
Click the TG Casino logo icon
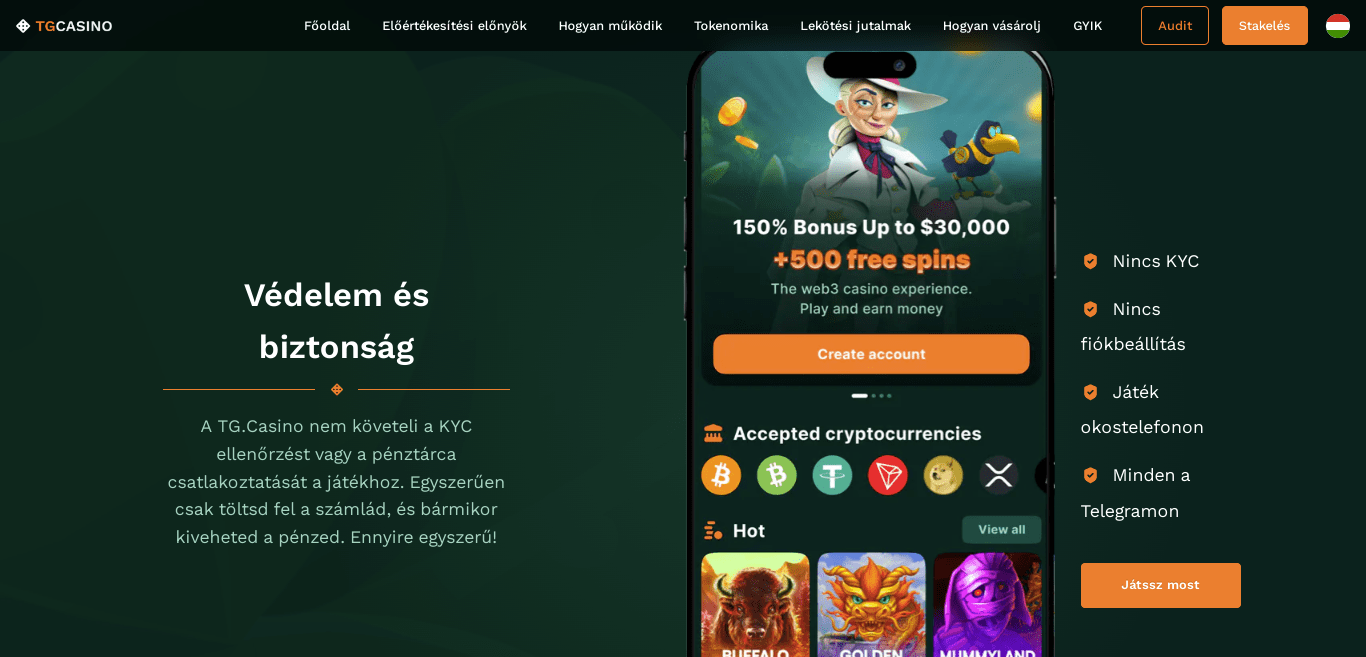click(x=23, y=26)
